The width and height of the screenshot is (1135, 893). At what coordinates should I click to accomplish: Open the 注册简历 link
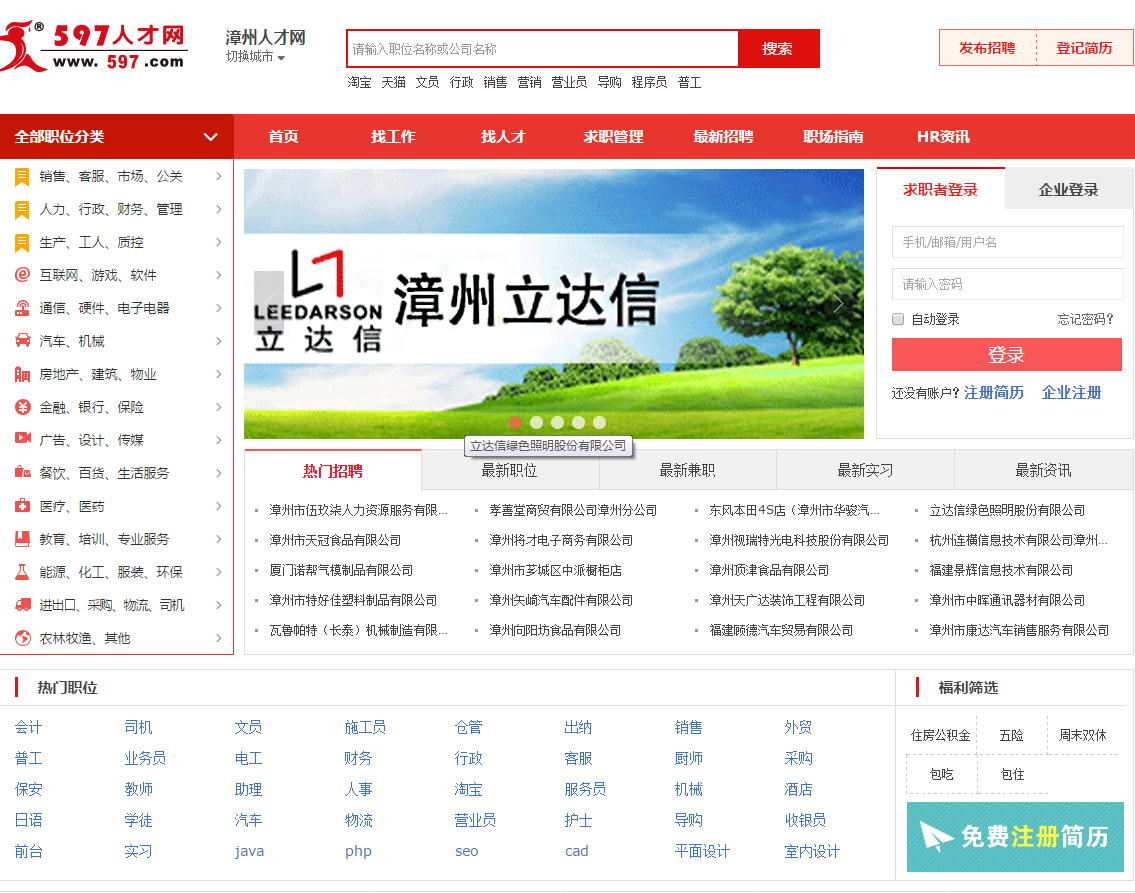point(994,392)
